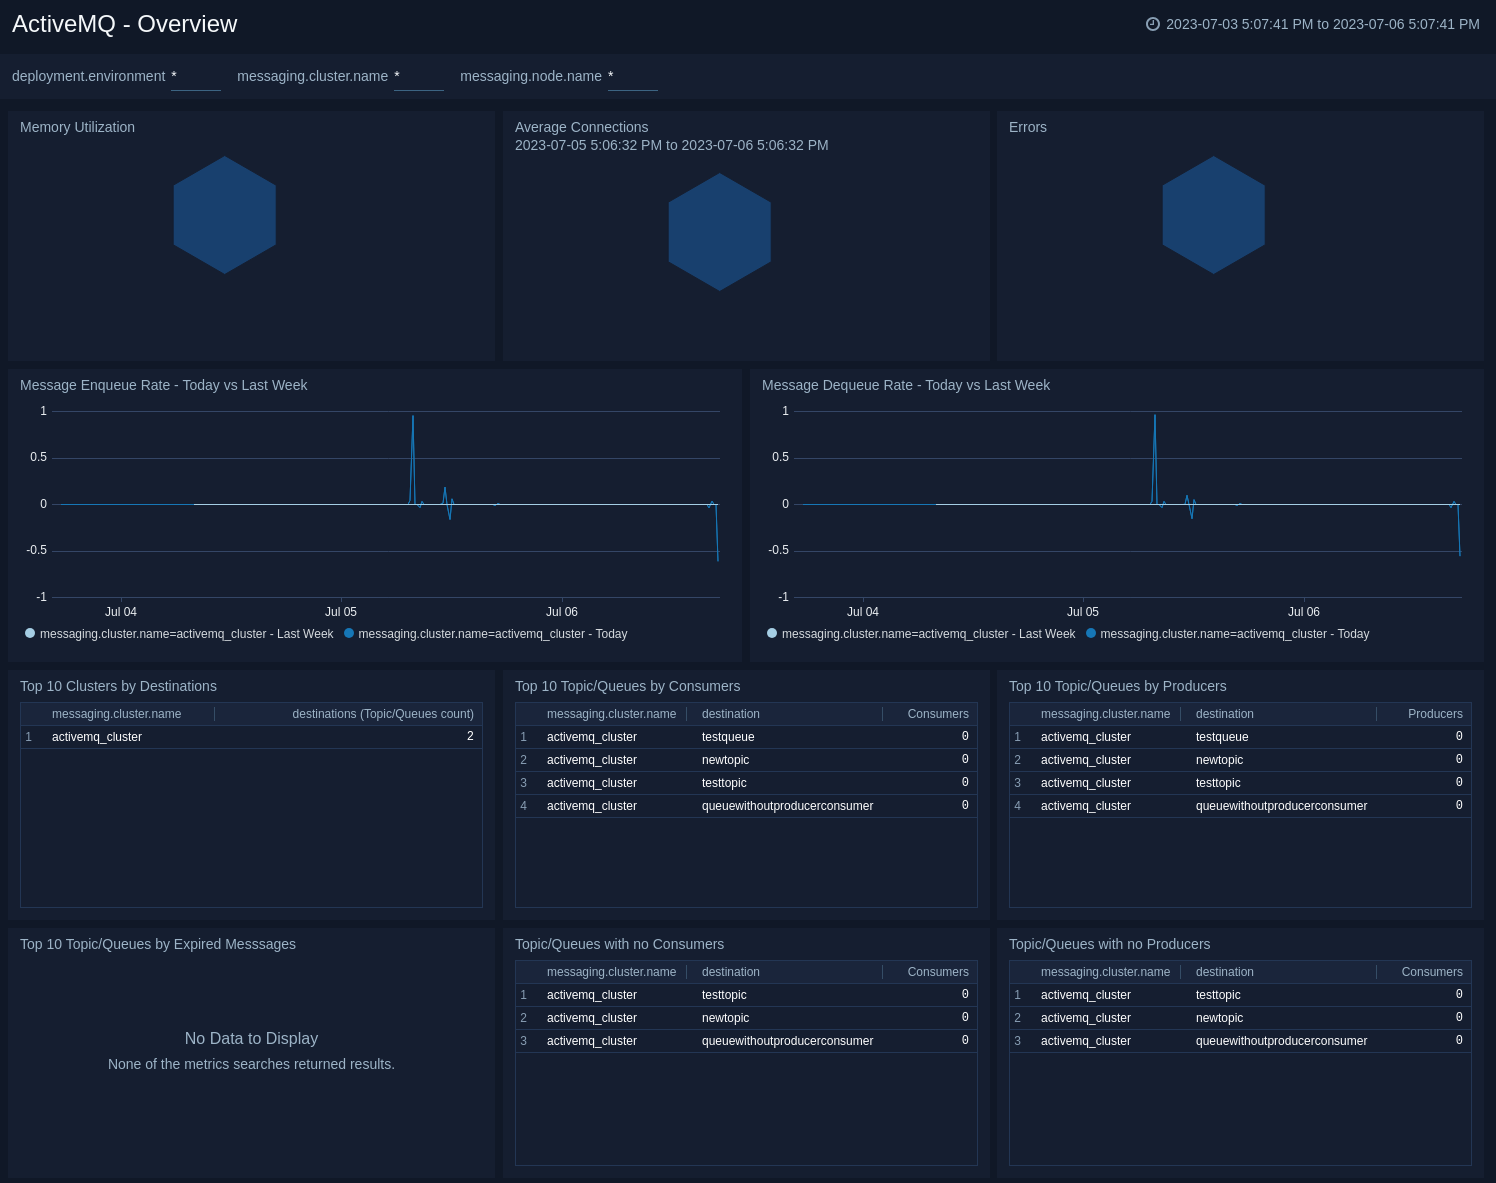Select the Memory Utilization panel title
This screenshot has height=1183, width=1496.
click(77, 127)
